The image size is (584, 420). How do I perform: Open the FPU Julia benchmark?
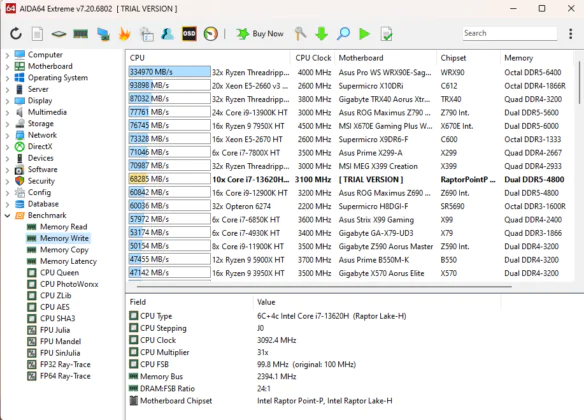55,330
